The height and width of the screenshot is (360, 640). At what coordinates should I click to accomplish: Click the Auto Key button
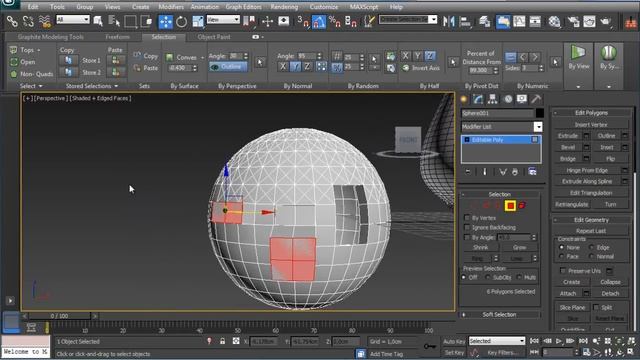coord(454,341)
